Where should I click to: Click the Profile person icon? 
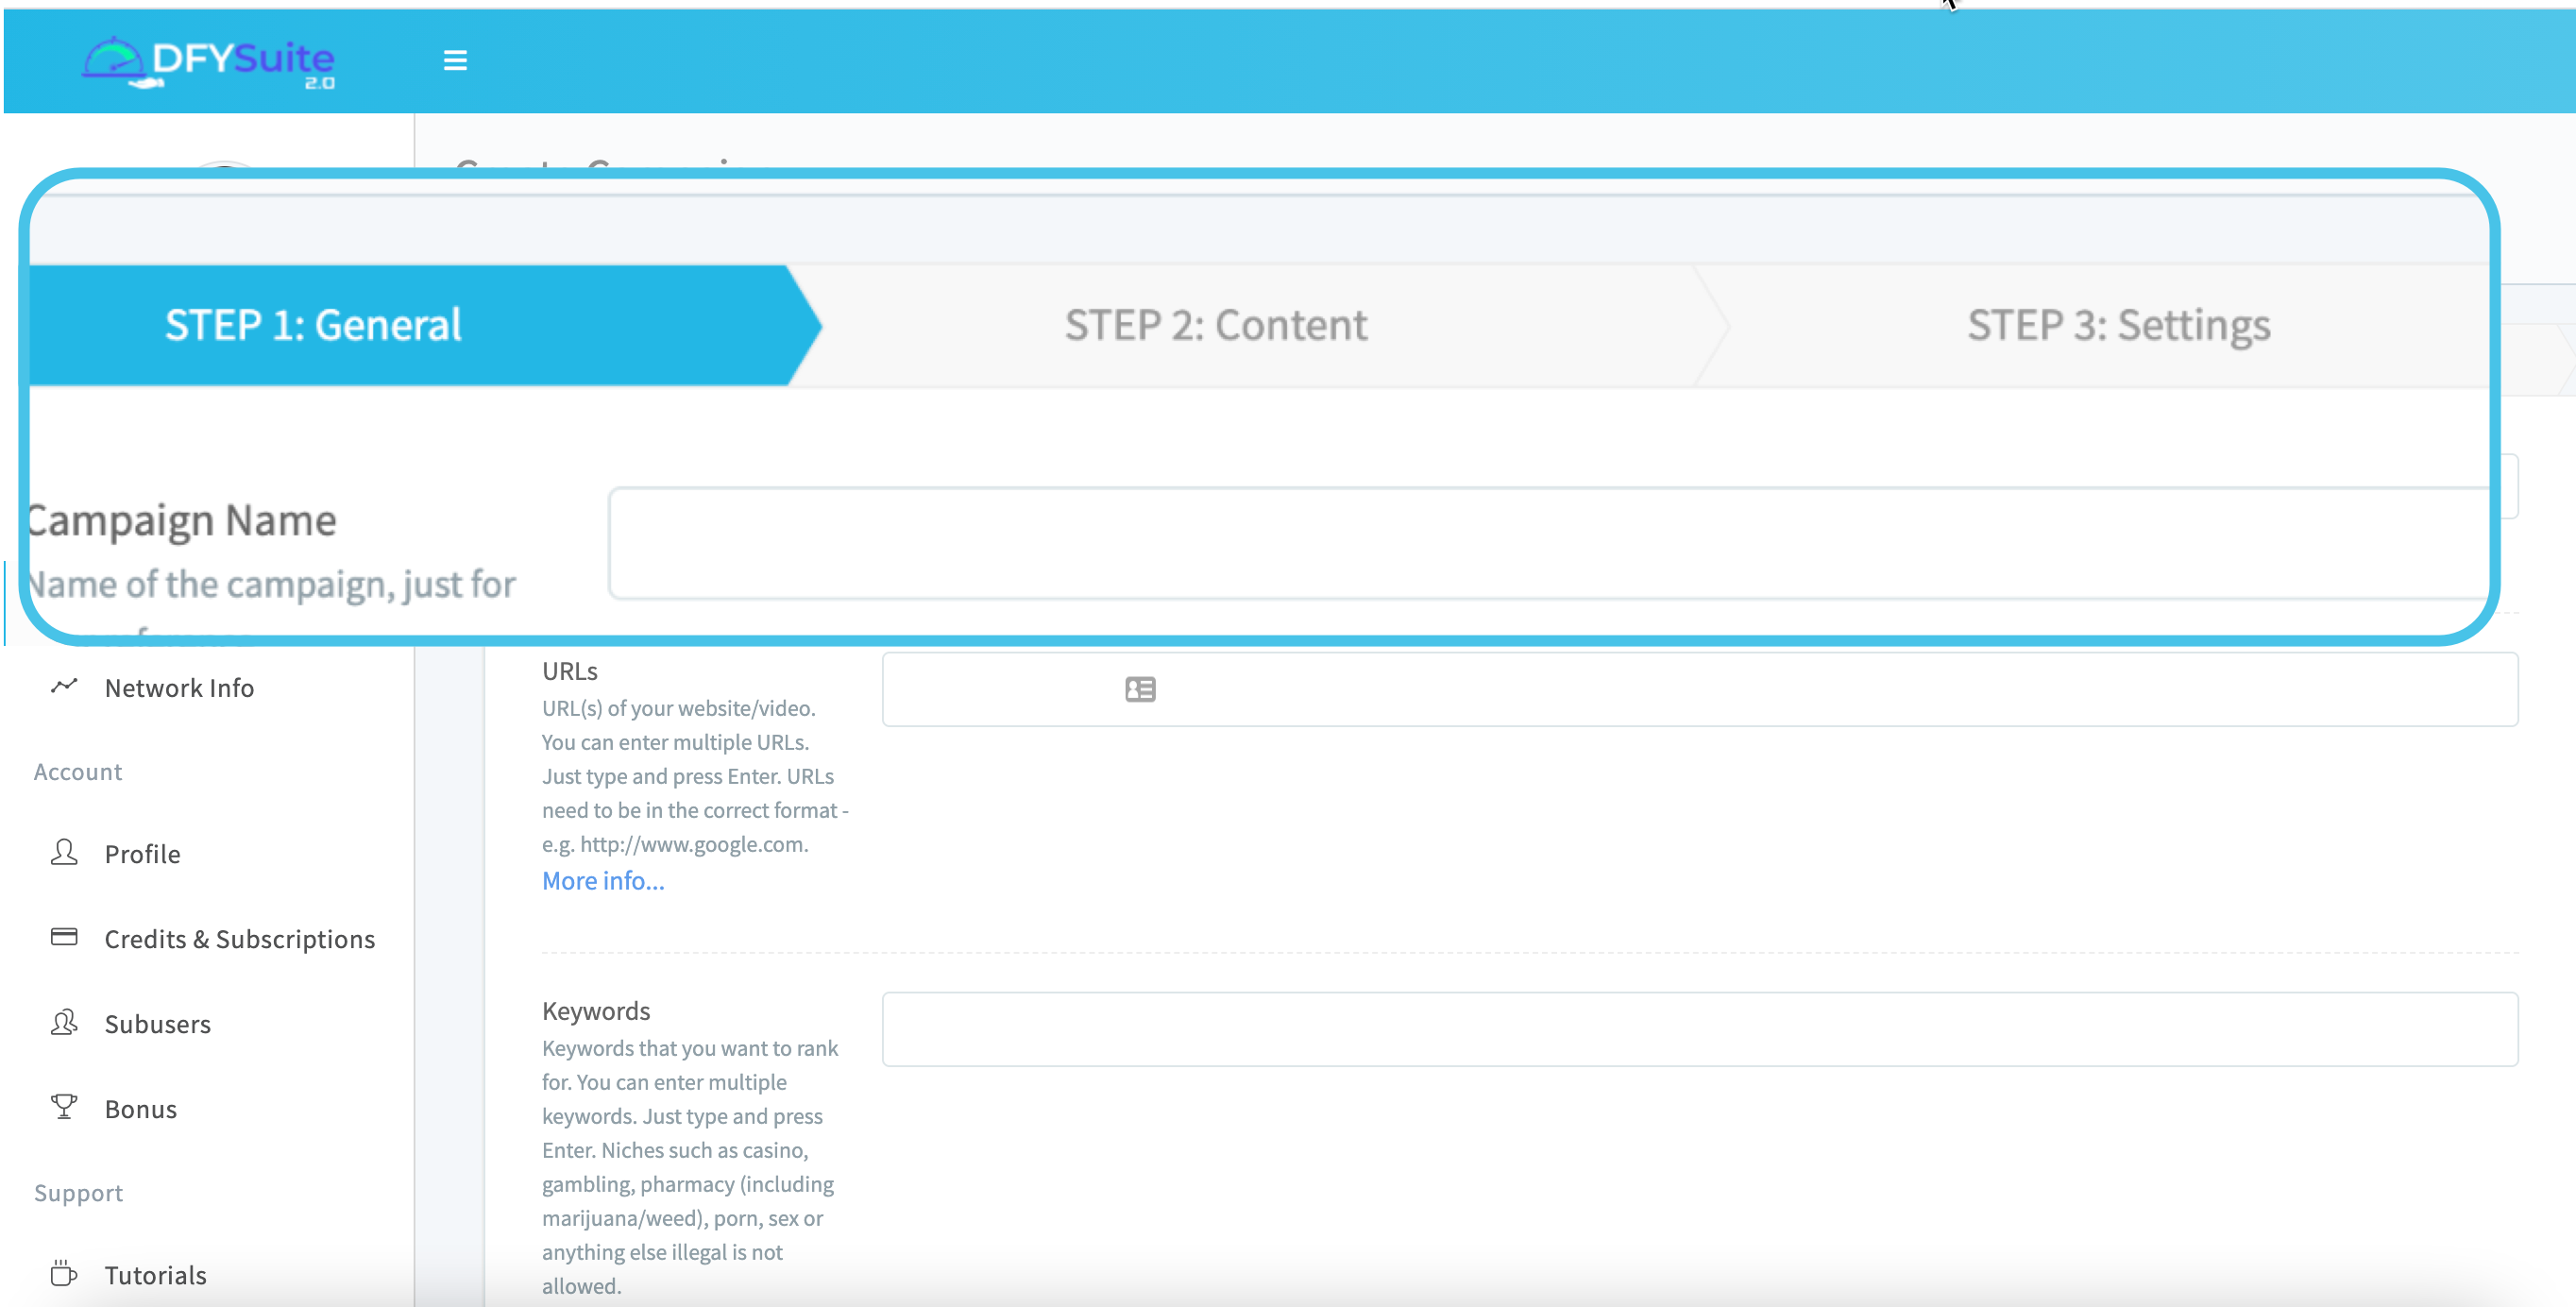64,852
